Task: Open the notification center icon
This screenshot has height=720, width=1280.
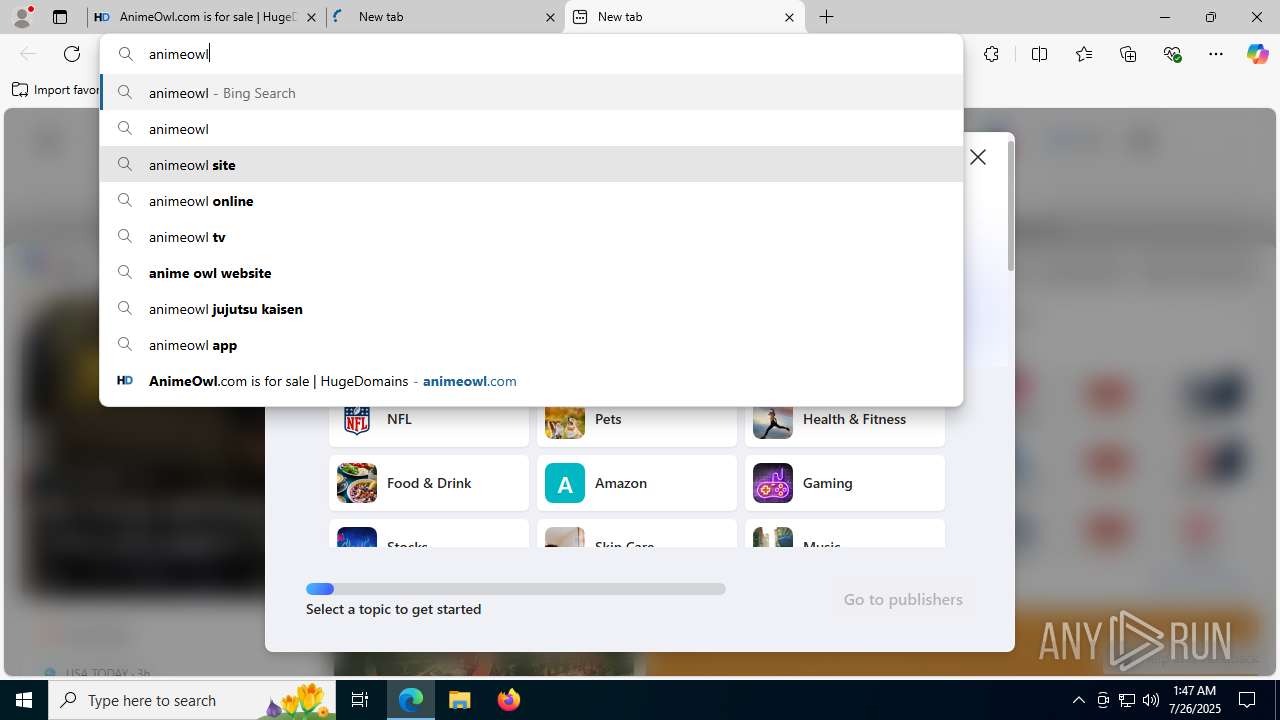Action: pyautogui.click(x=1247, y=700)
